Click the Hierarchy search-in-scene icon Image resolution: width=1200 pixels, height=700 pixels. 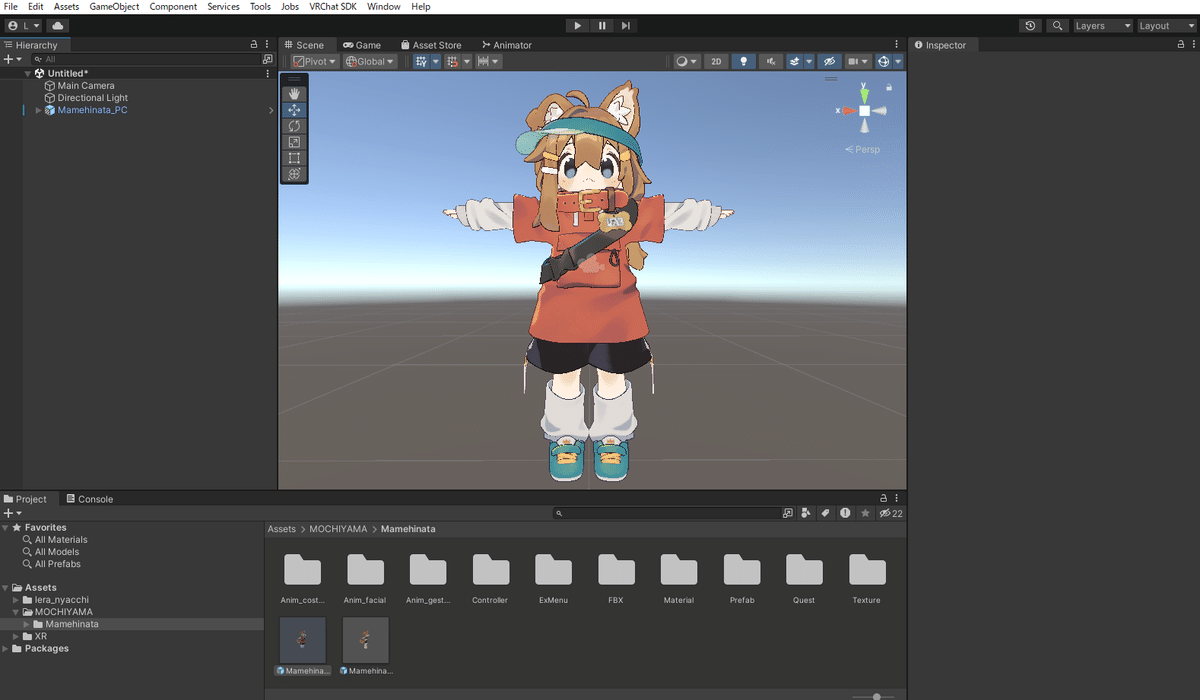click(x=267, y=60)
